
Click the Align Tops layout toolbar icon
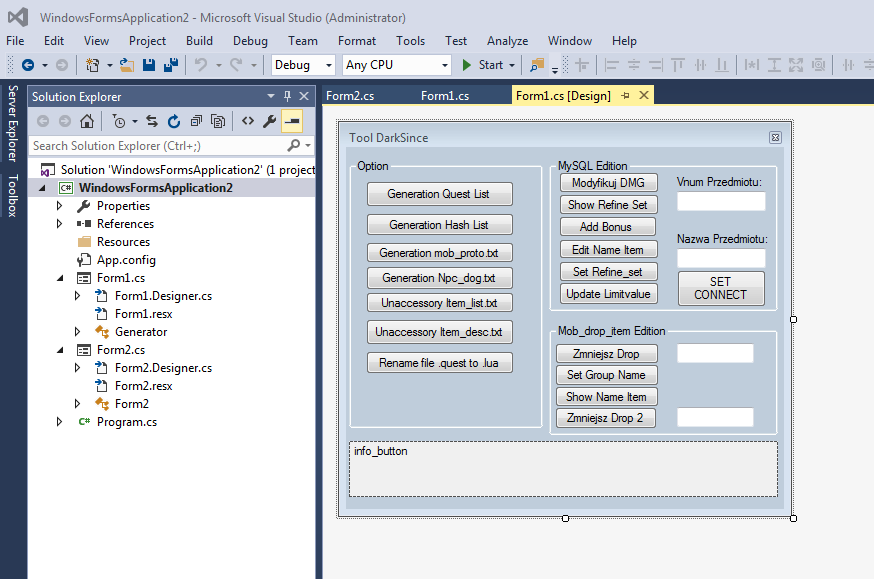(x=678, y=65)
